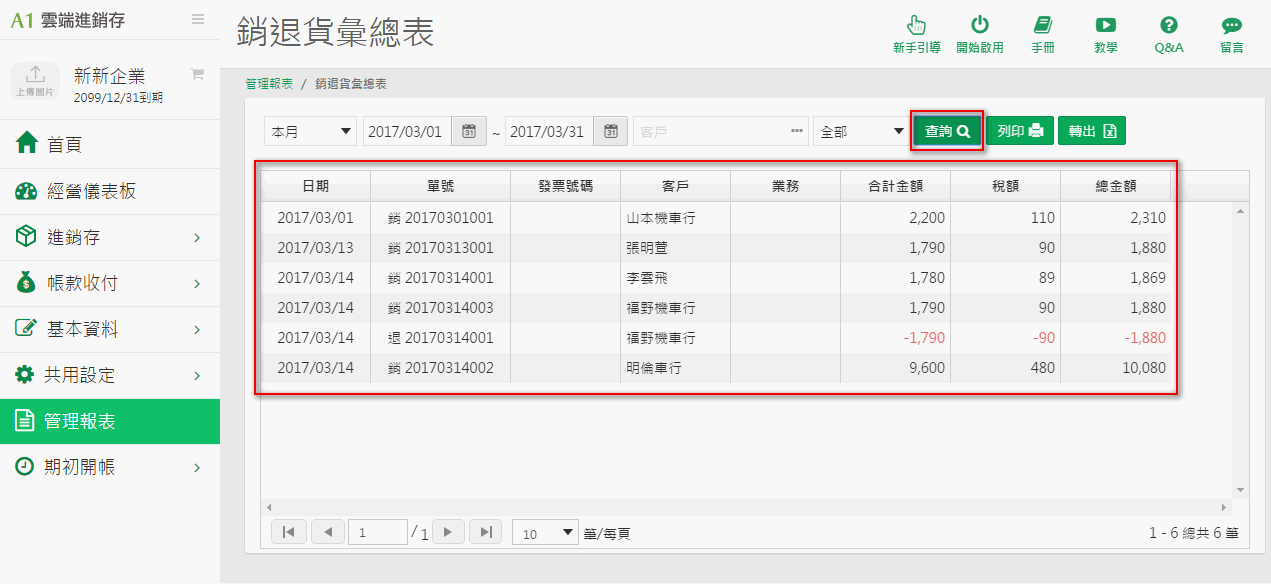Sort by the 客戶 column header
Viewport: 1271px width, 584px height.
point(675,186)
